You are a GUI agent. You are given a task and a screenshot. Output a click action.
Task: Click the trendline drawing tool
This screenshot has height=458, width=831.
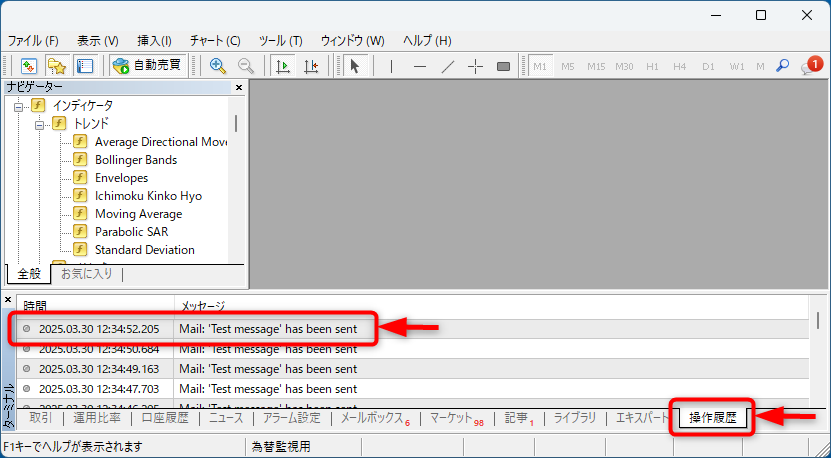447,66
